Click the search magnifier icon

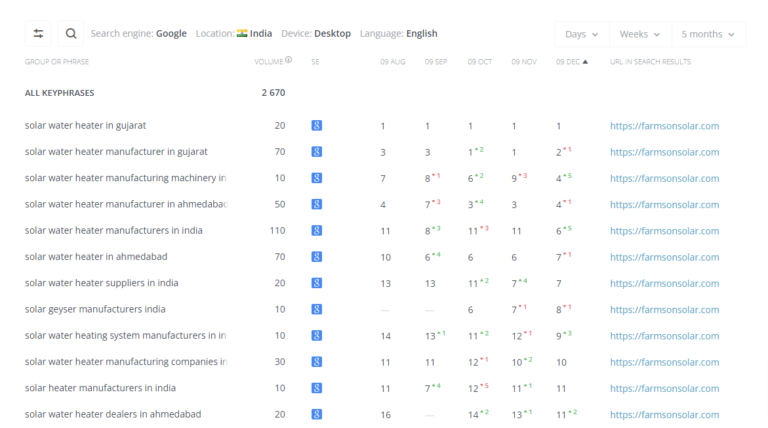71,33
